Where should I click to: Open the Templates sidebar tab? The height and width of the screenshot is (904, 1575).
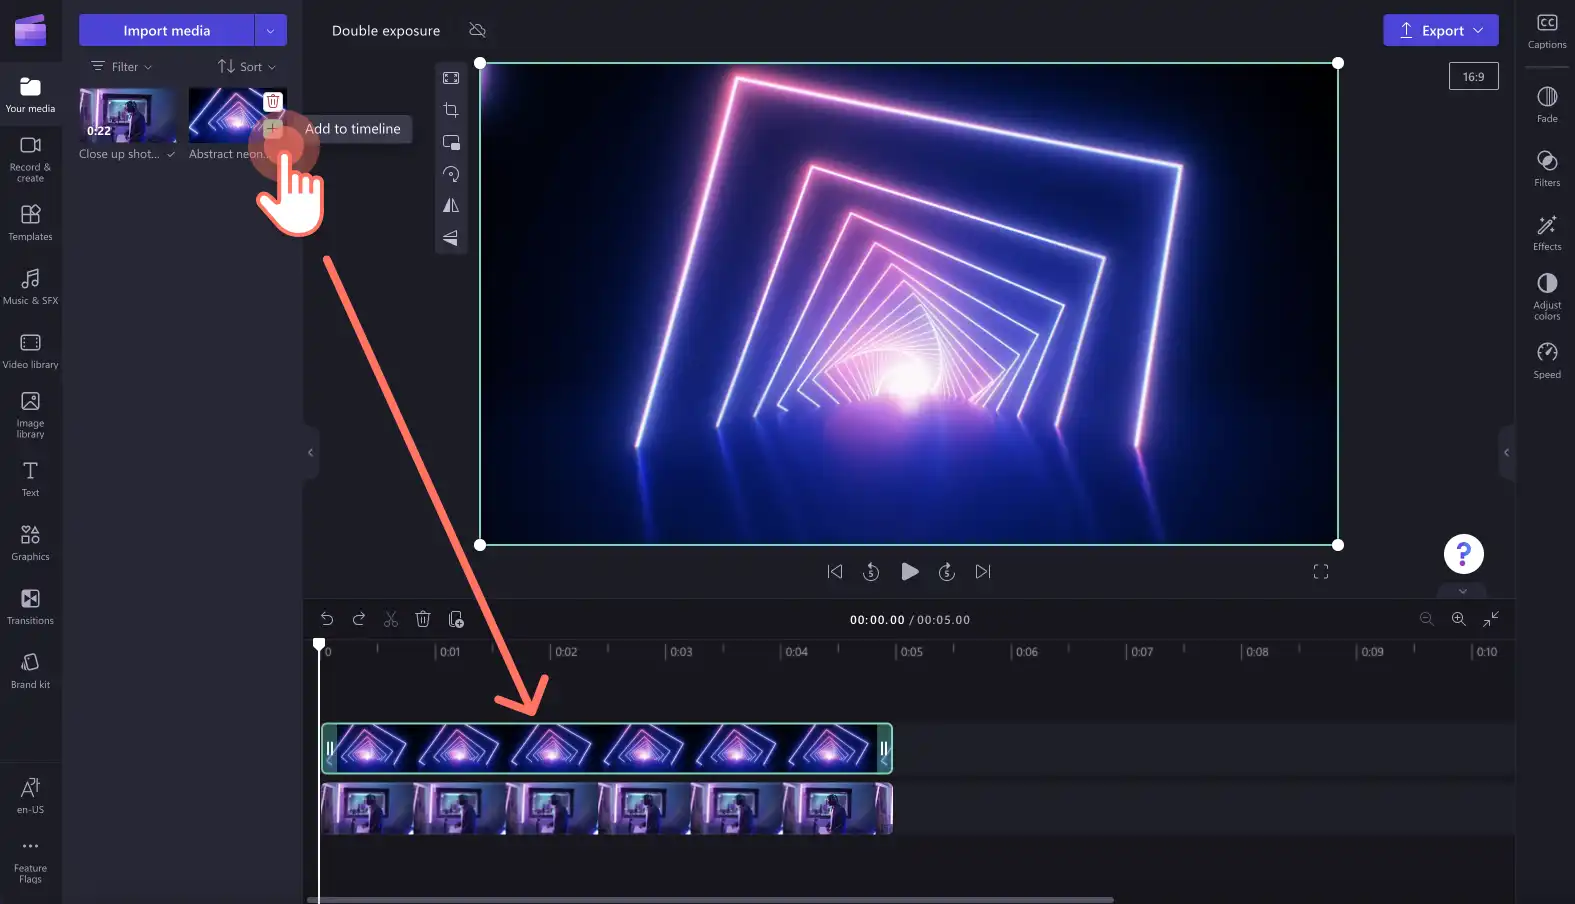[30, 223]
